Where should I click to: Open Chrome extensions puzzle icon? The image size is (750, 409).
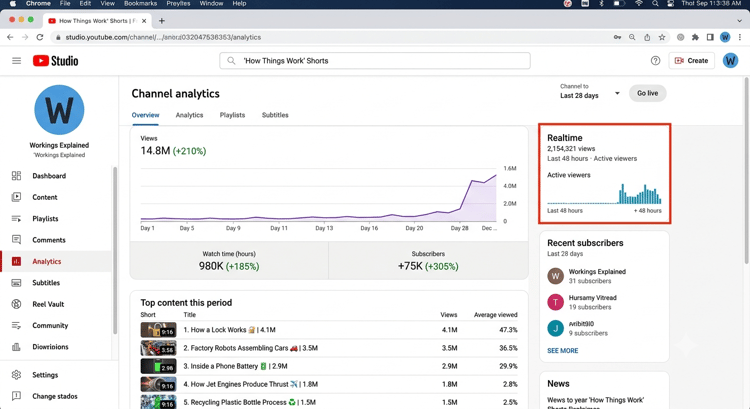(695, 37)
